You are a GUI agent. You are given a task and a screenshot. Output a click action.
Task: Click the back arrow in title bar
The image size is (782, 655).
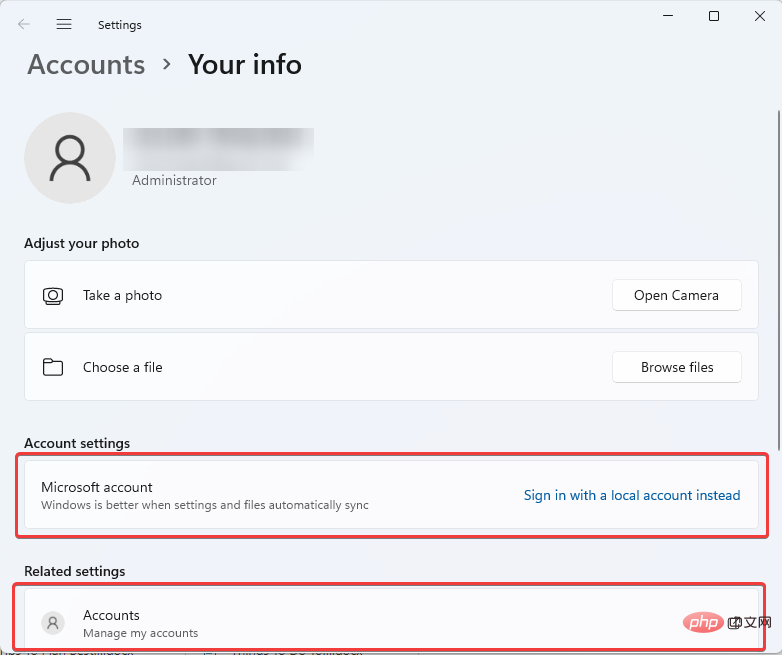(x=24, y=24)
